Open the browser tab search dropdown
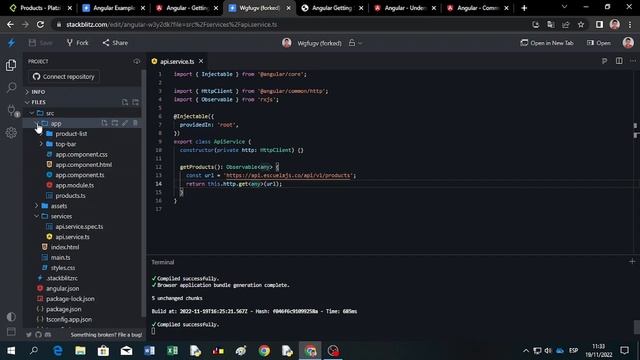This screenshot has width=640, height=360. pos(564,7)
